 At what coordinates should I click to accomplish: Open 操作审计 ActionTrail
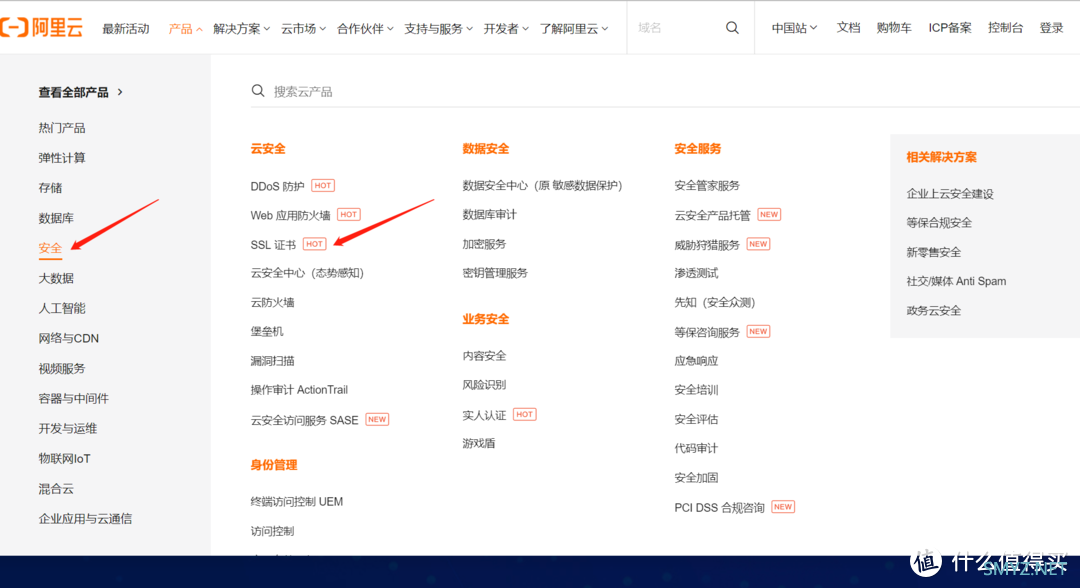tap(299, 390)
